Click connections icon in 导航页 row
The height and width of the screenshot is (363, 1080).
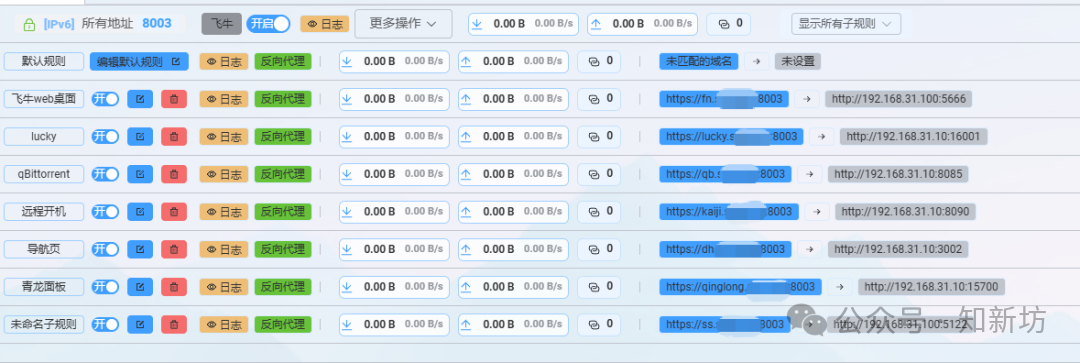click(x=594, y=249)
